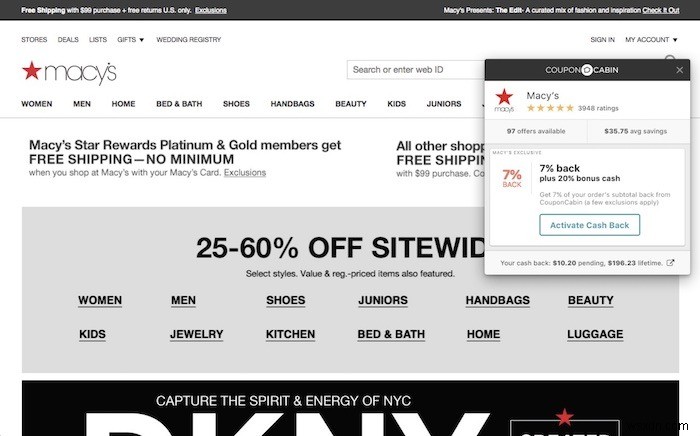Open Jewelry sitewide sale link

[196, 334]
